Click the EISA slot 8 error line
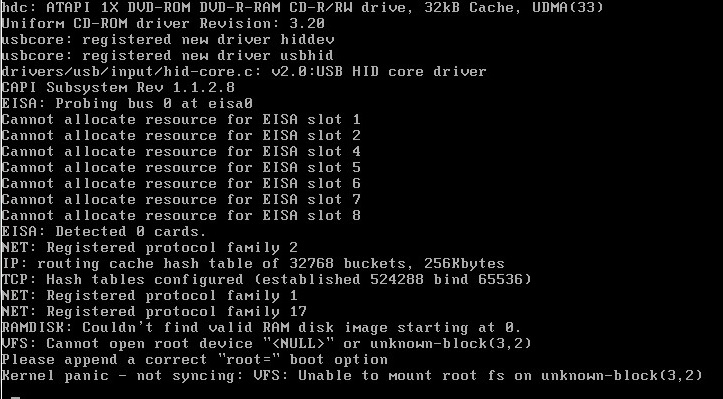 (181, 215)
